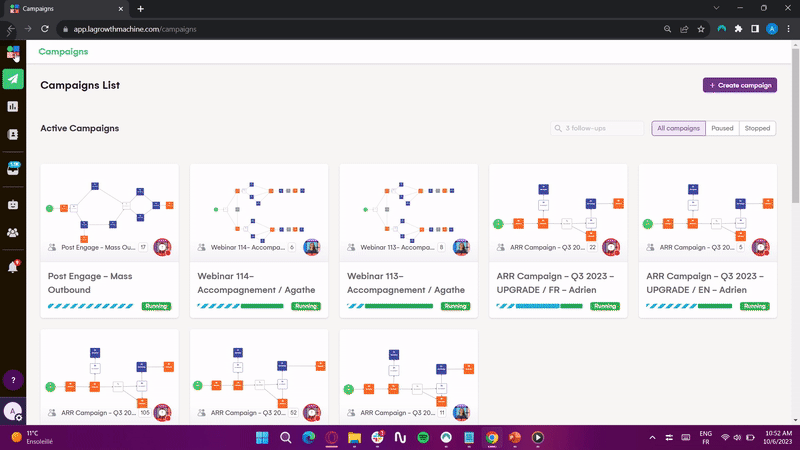Open the leads contact-book sidebar icon
Image resolution: width=800 pixels, height=450 pixels.
coord(13,134)
